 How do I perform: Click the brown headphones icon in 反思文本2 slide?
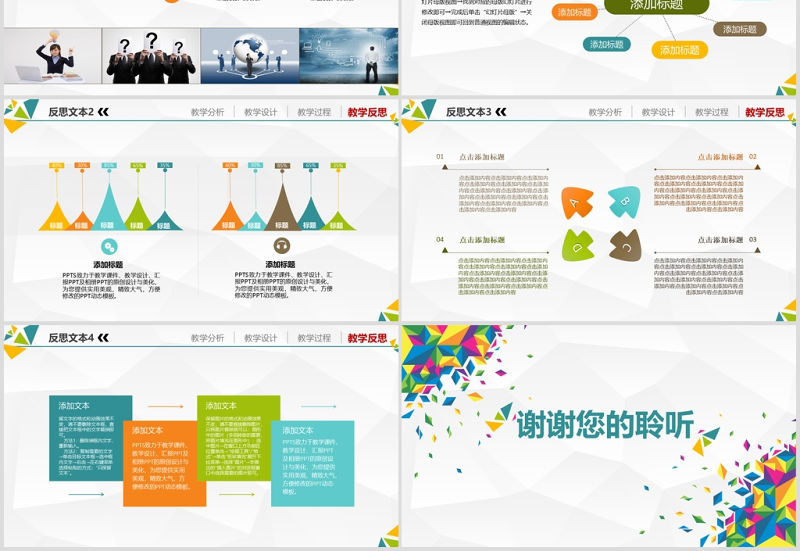(x=282, y=246)
